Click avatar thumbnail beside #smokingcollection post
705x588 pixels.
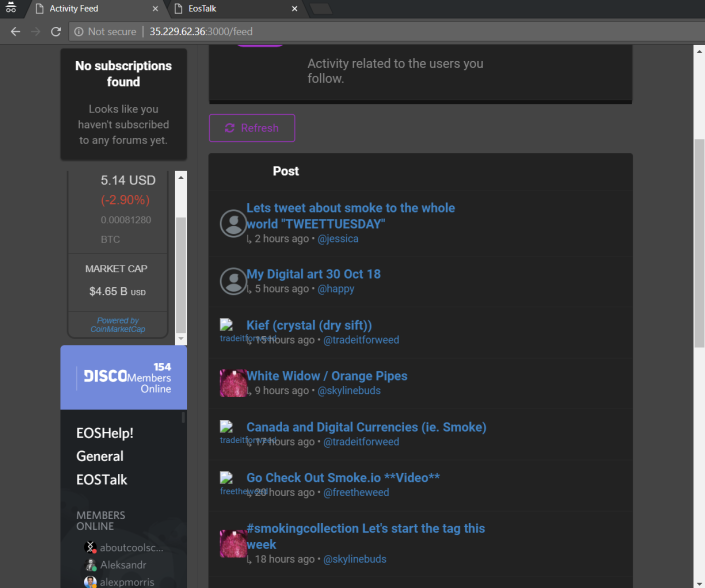233,543
